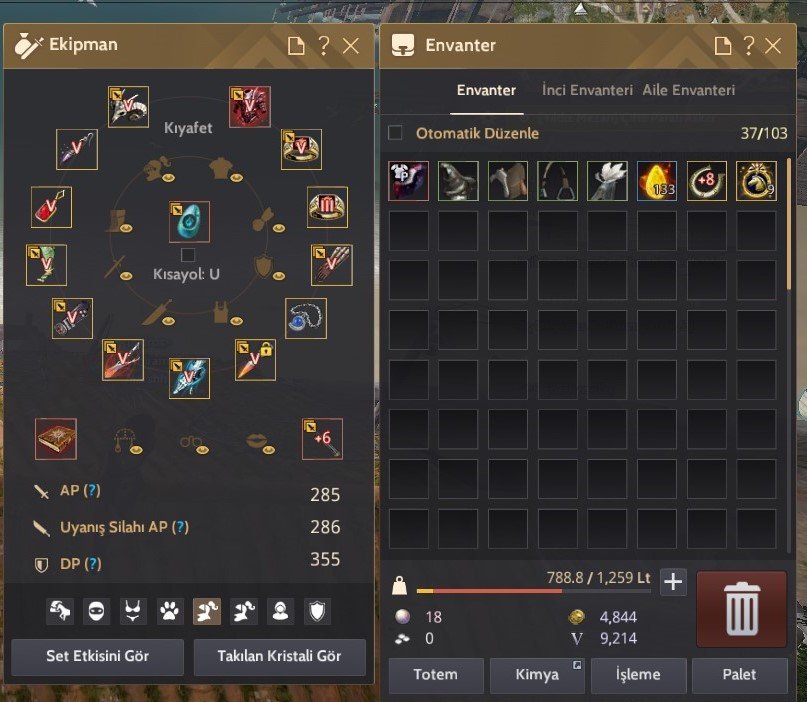
Task: Toggle the helmet shield visibility icon
Action: click(x=317, y=611)
